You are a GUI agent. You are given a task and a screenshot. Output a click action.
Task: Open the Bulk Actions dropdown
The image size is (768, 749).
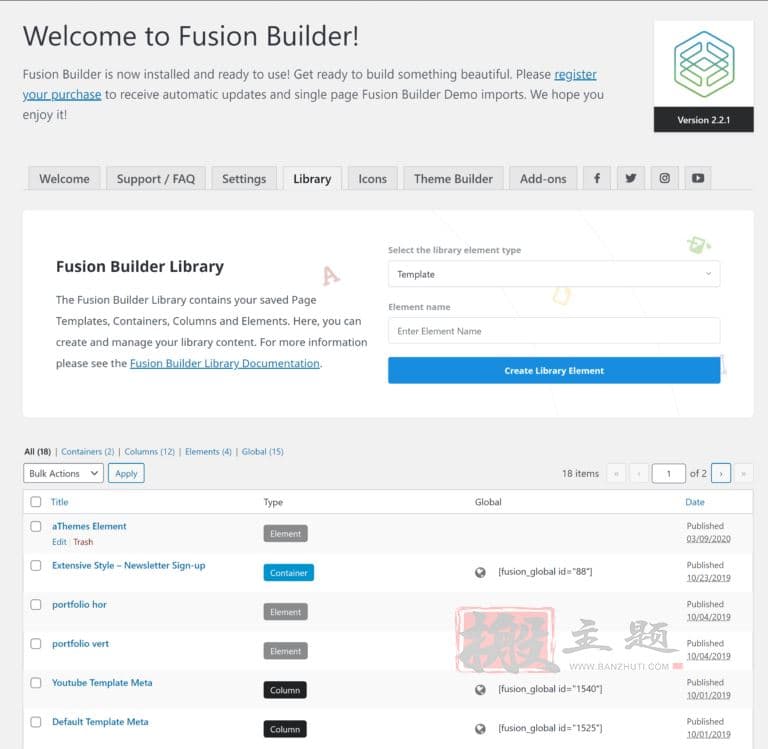[x=63, y=474]
